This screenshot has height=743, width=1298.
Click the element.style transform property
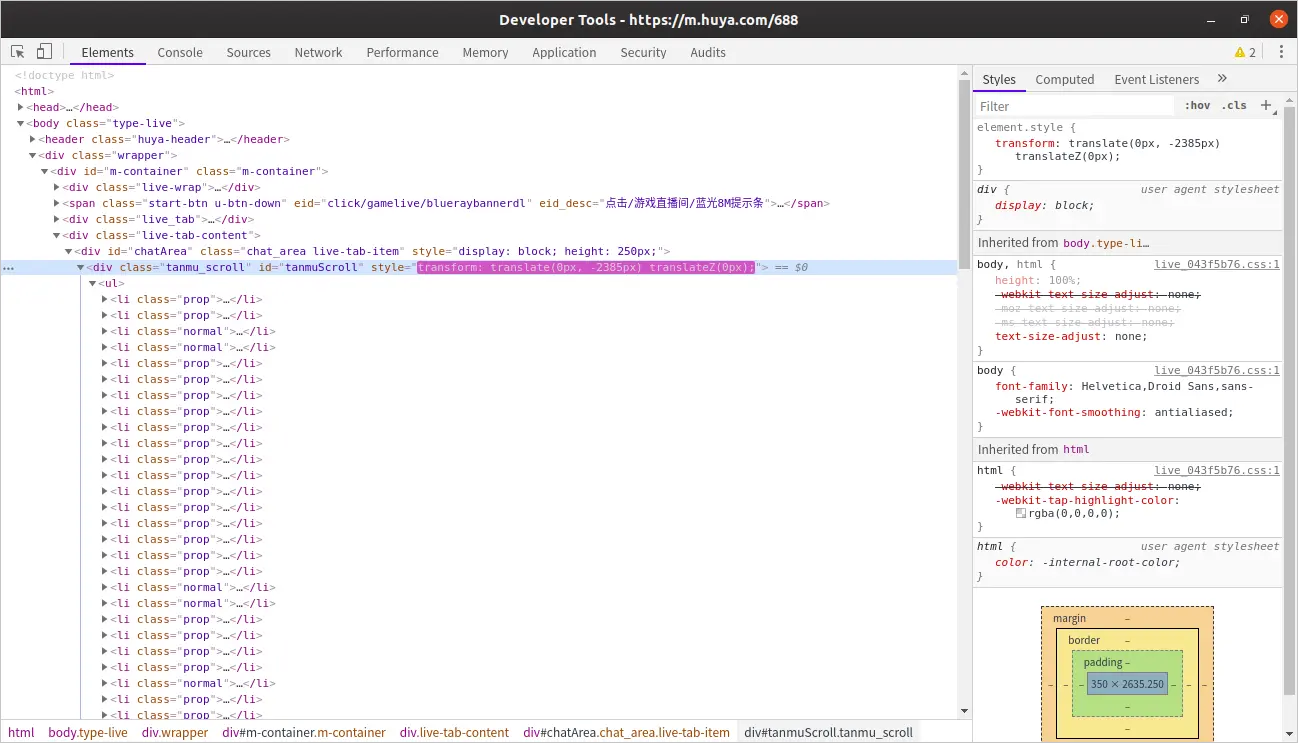1025,143
